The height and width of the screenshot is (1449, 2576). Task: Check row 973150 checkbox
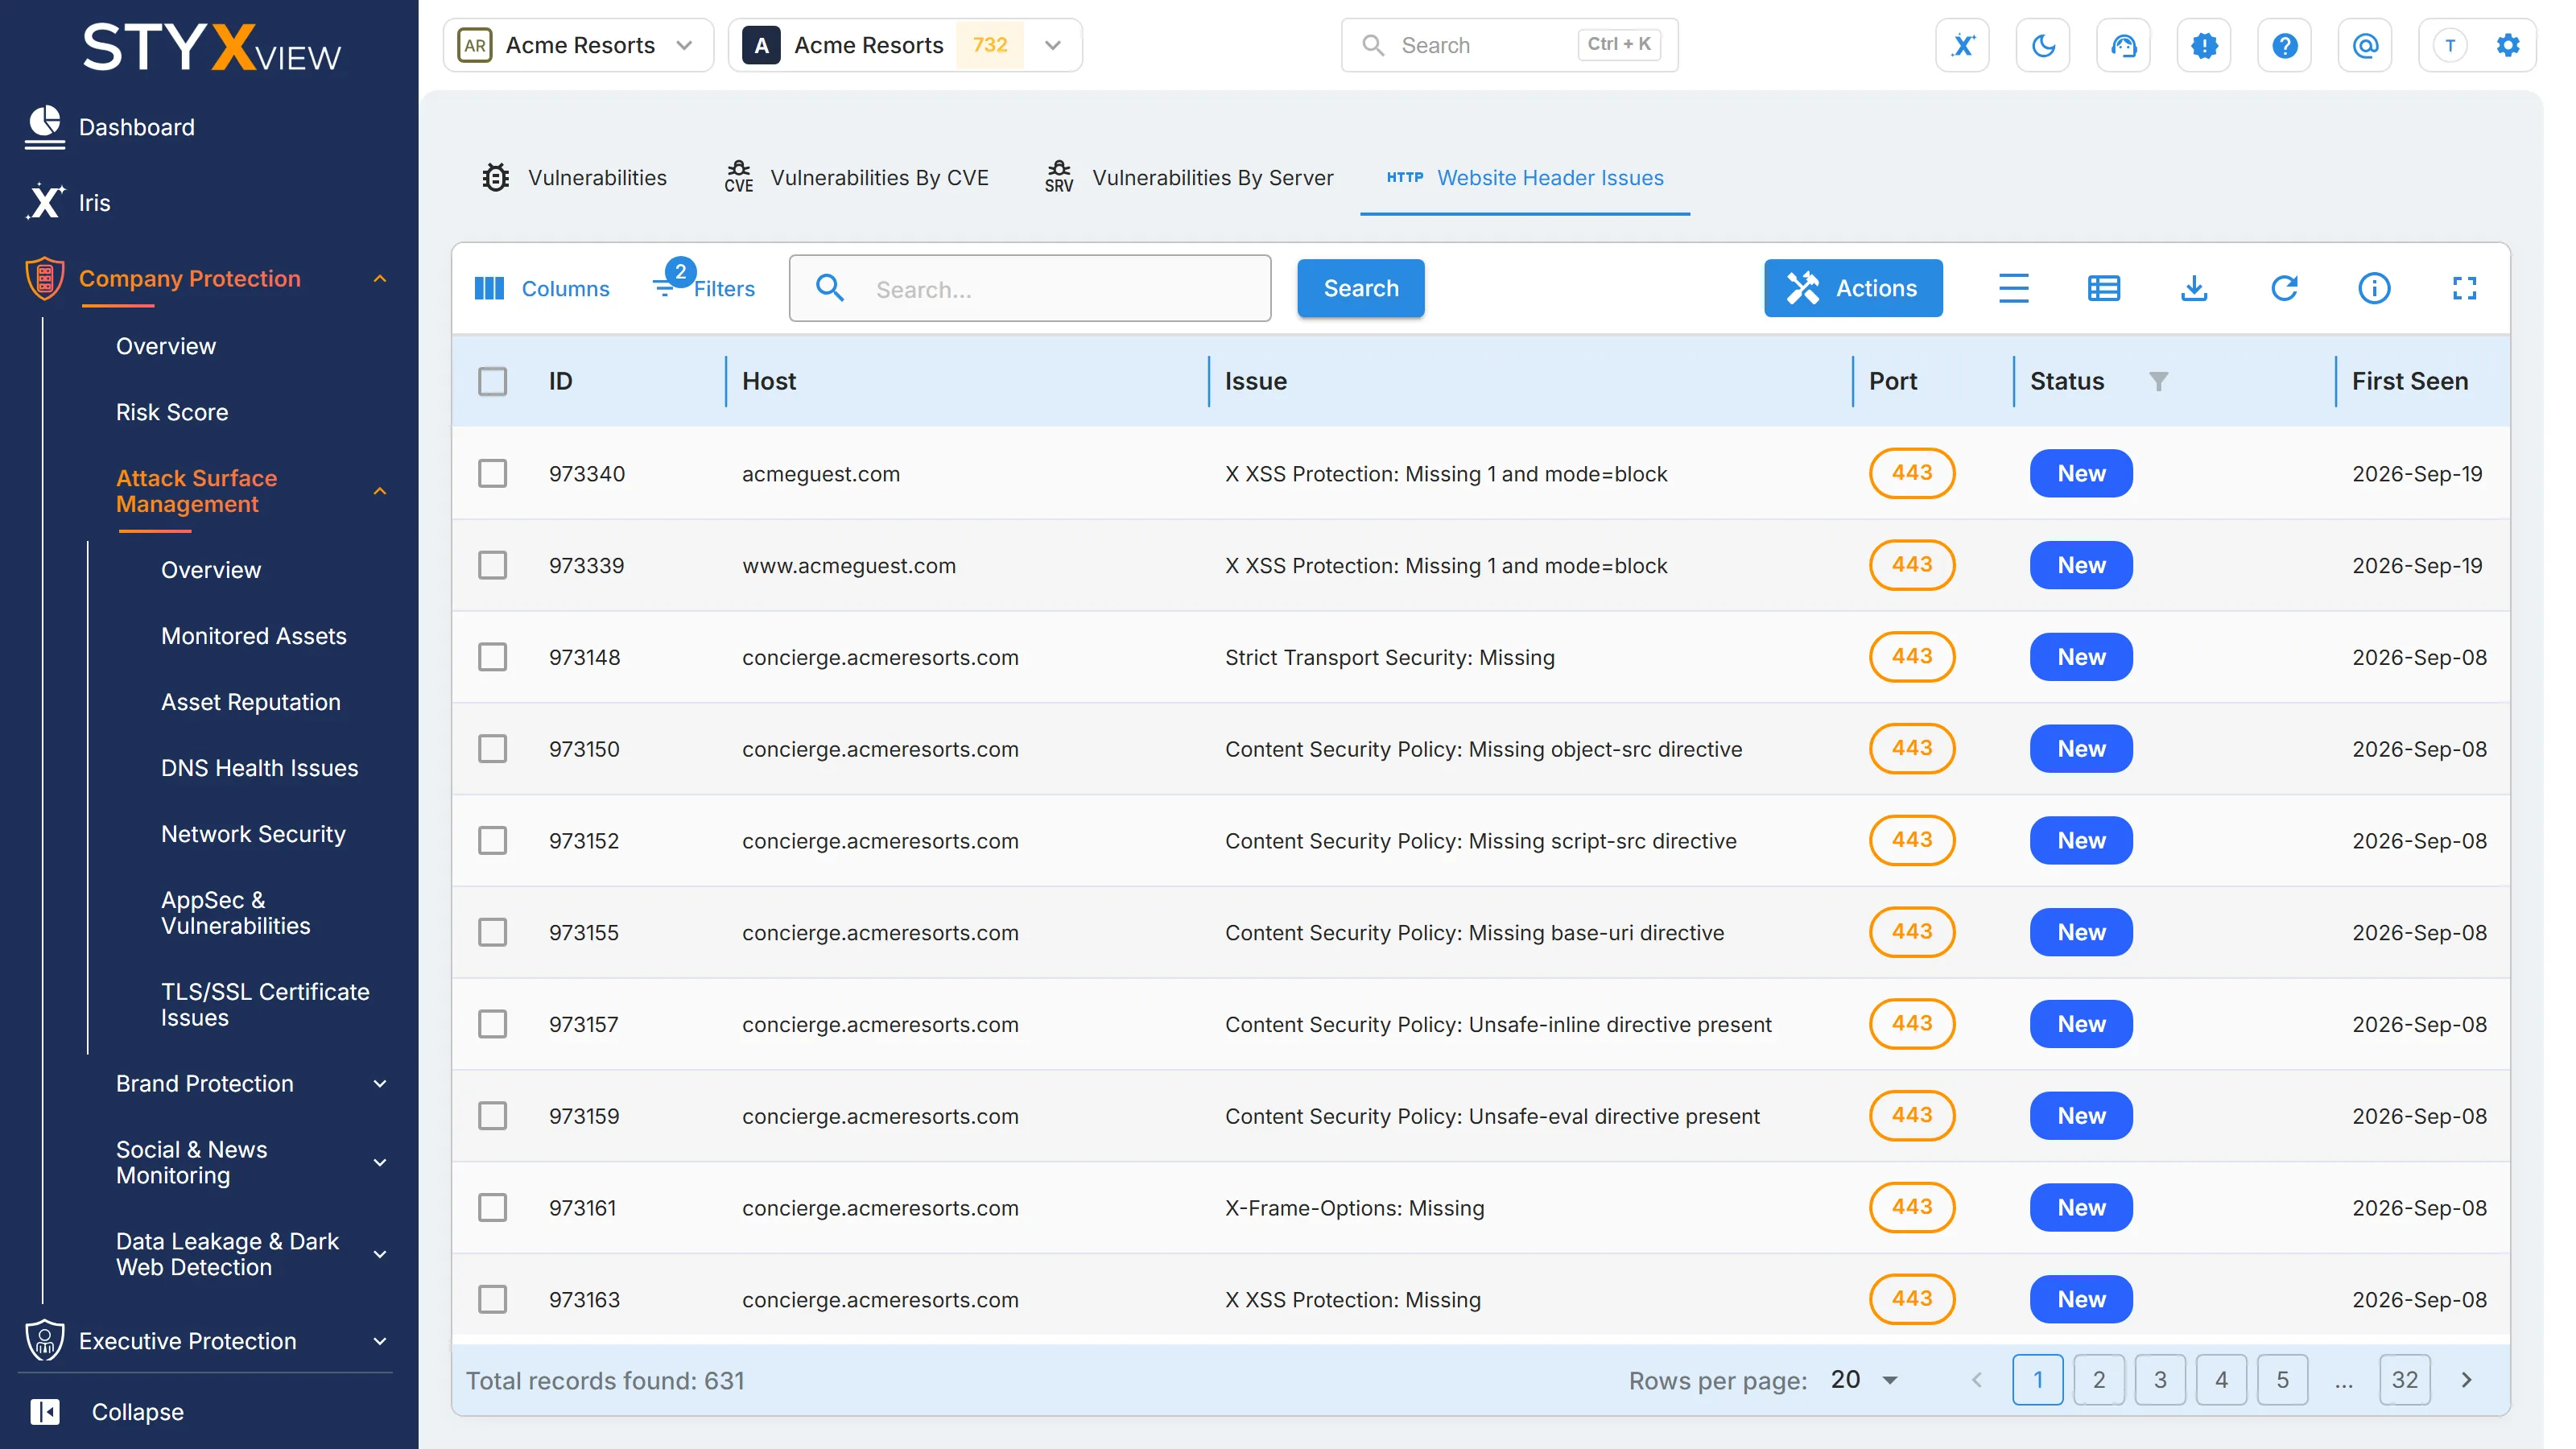pos(492,749)
